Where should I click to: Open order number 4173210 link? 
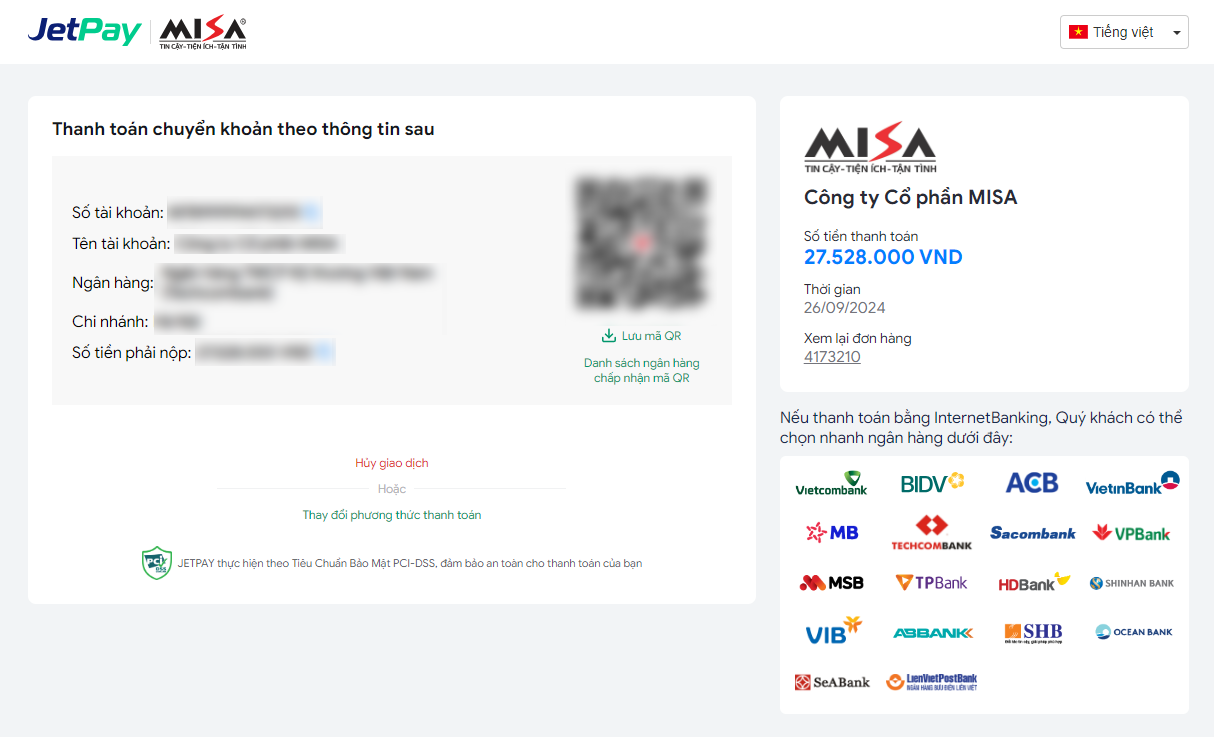[x=832, y=357]
